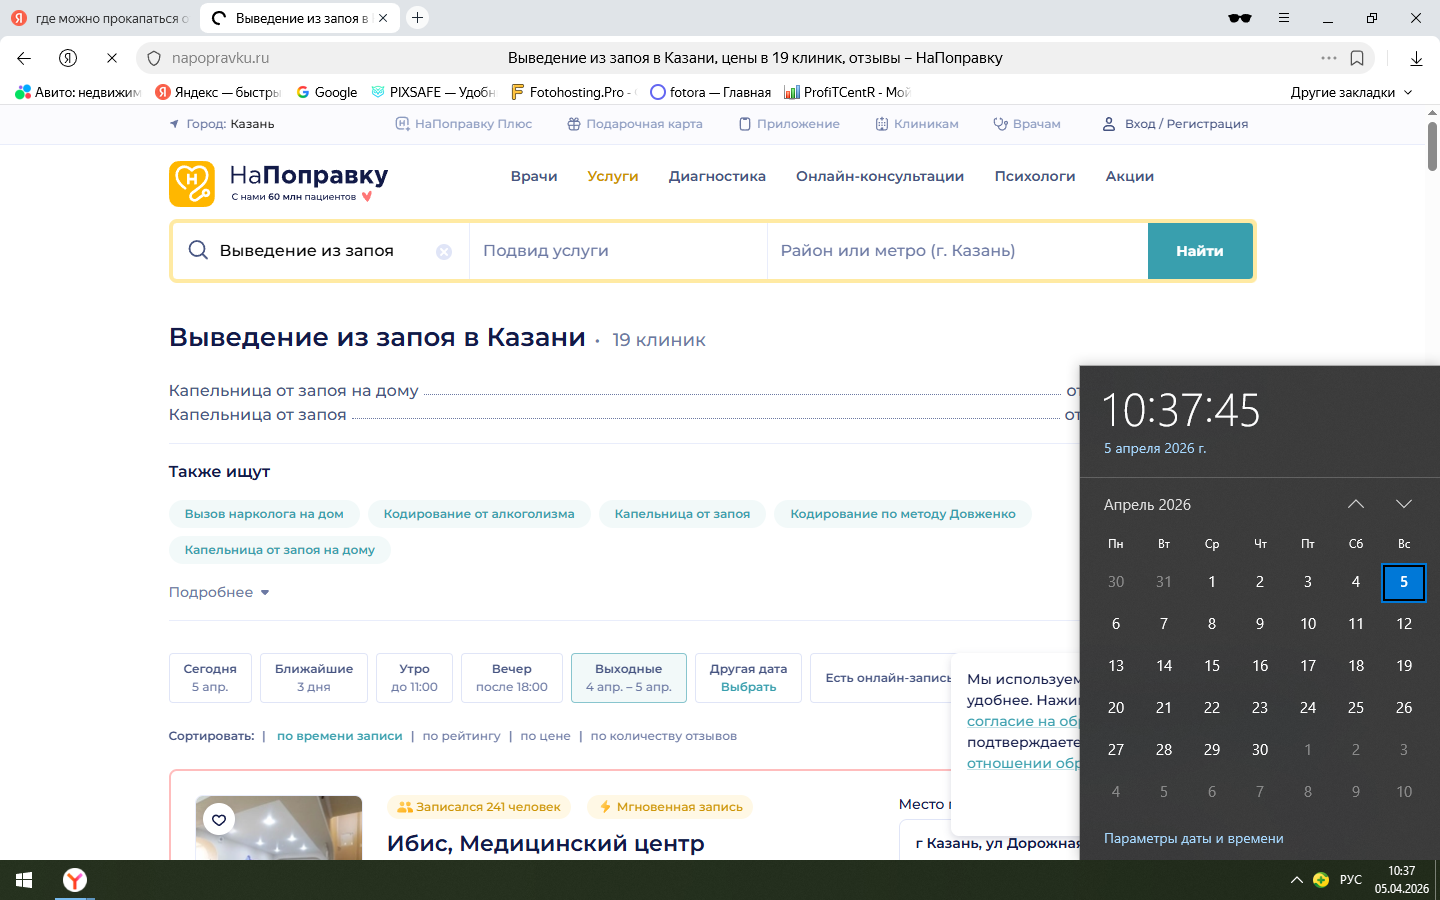Viewport: 1440px width, 900px height.
Task: Open the Диагностика menu item
Action: (x=717, y=176)
